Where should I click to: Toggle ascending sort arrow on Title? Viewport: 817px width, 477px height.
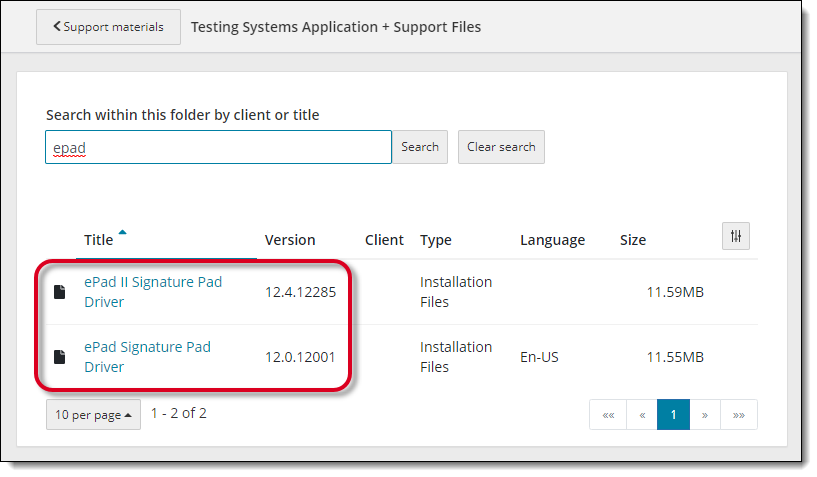(122, 232)
